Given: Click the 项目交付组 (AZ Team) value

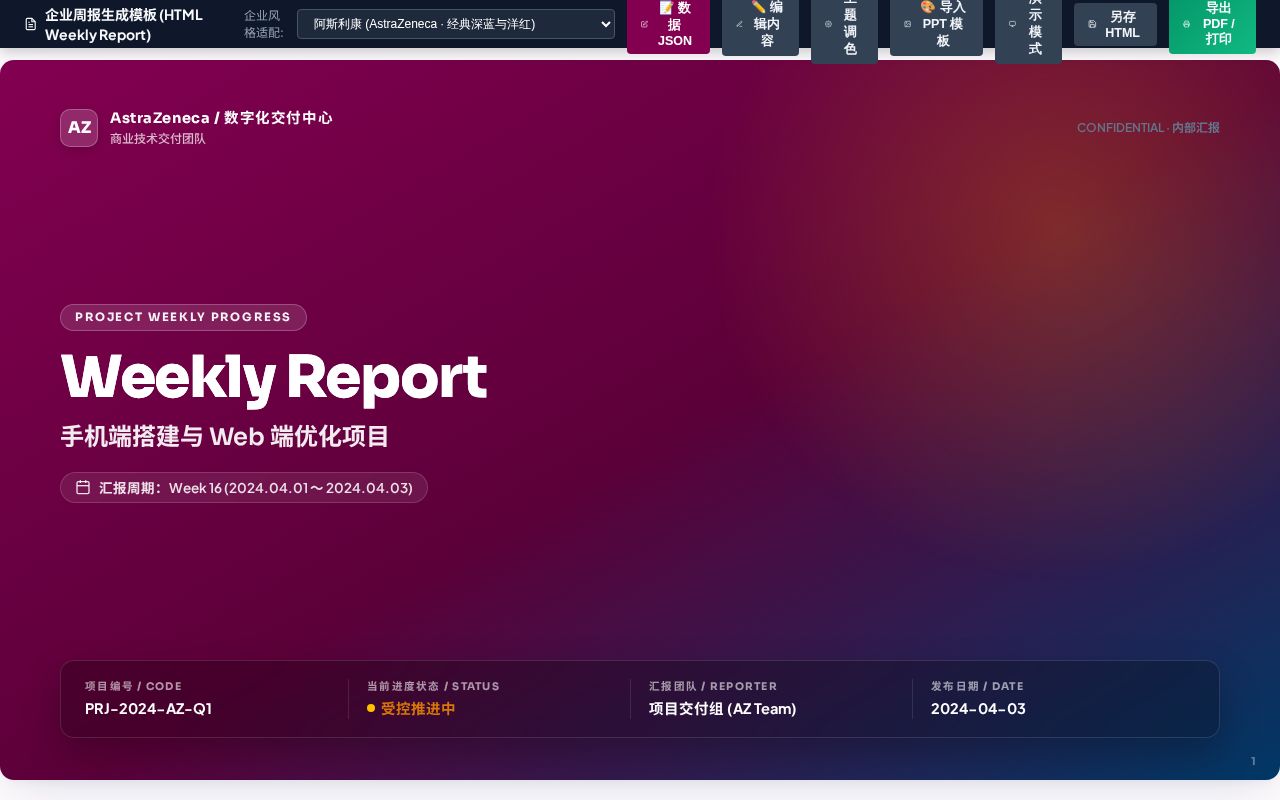Looking at the screenshot, I should click(723, 709).
